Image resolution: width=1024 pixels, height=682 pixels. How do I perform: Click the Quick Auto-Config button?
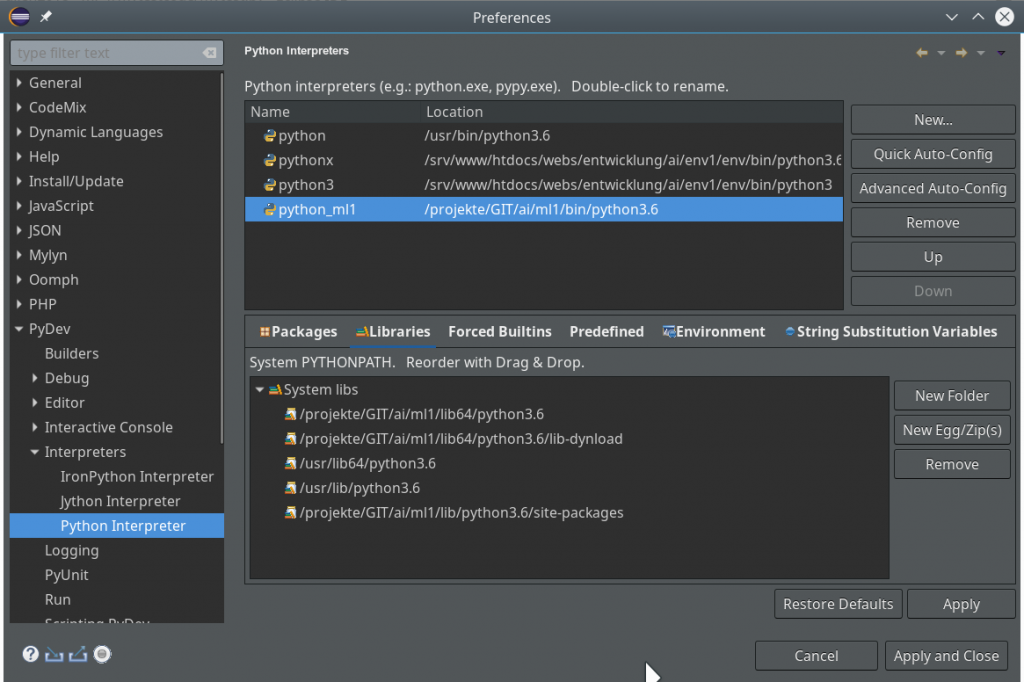click(932, 154)
